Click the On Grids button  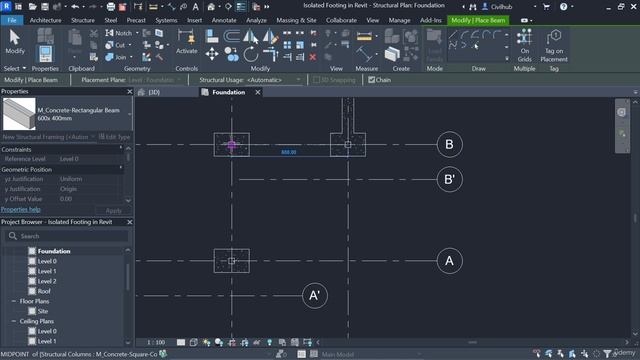click(524, 45)
